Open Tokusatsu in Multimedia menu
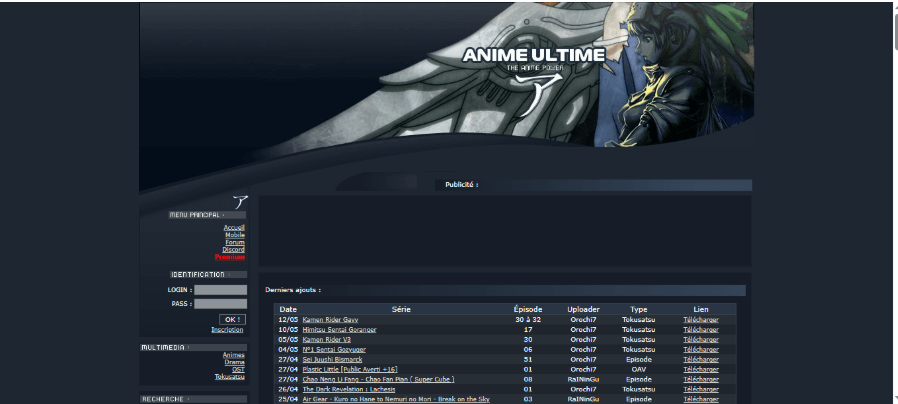The height and width of the screenshot is (404, 898). point(230,377)
